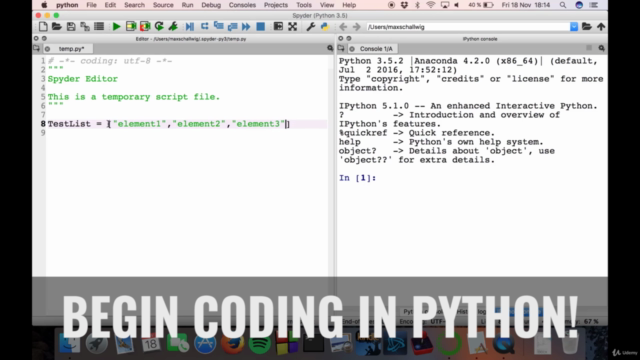Open the Edit menu

tap(110, 5)
